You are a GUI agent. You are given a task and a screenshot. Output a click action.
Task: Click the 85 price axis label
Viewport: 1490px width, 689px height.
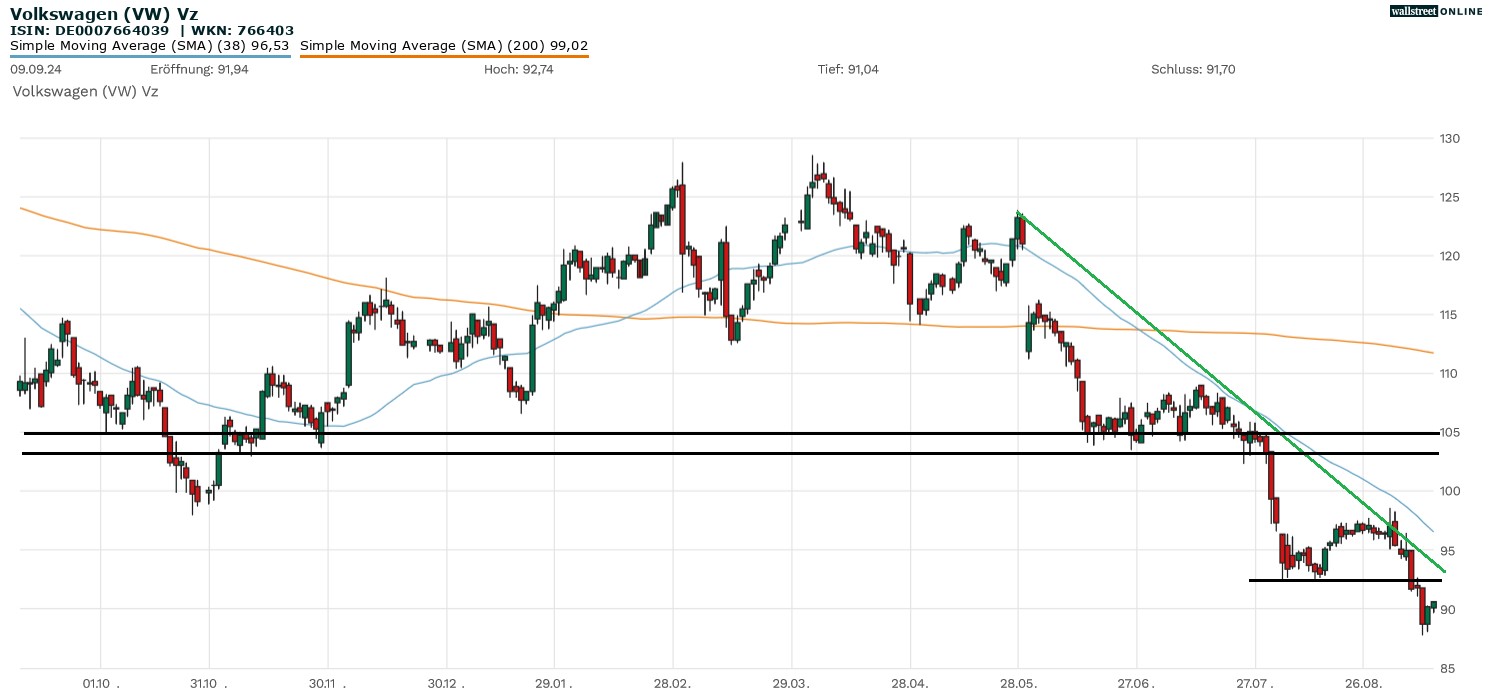1445,668
